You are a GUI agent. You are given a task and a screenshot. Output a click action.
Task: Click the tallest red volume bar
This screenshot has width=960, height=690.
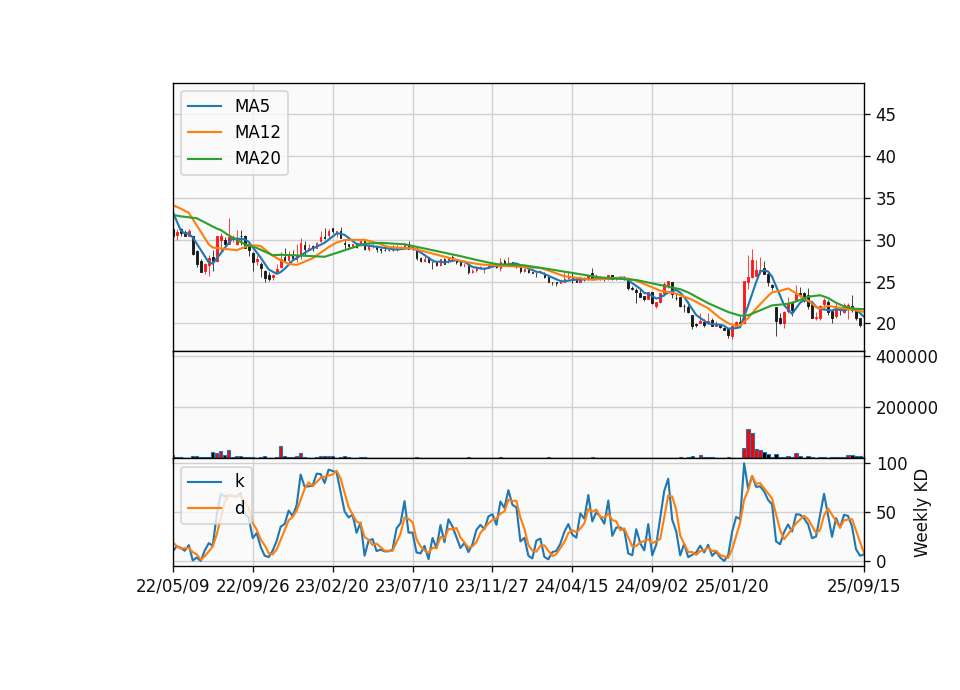point(748,444)
